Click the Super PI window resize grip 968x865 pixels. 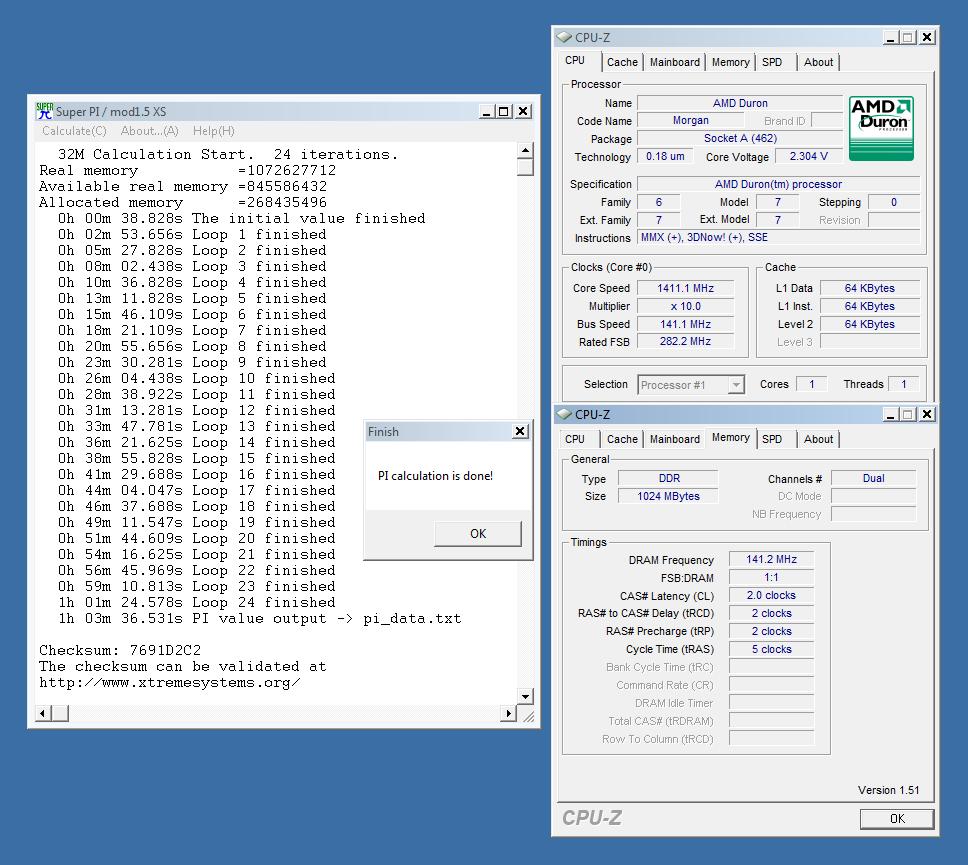click(x=528, y=716)
